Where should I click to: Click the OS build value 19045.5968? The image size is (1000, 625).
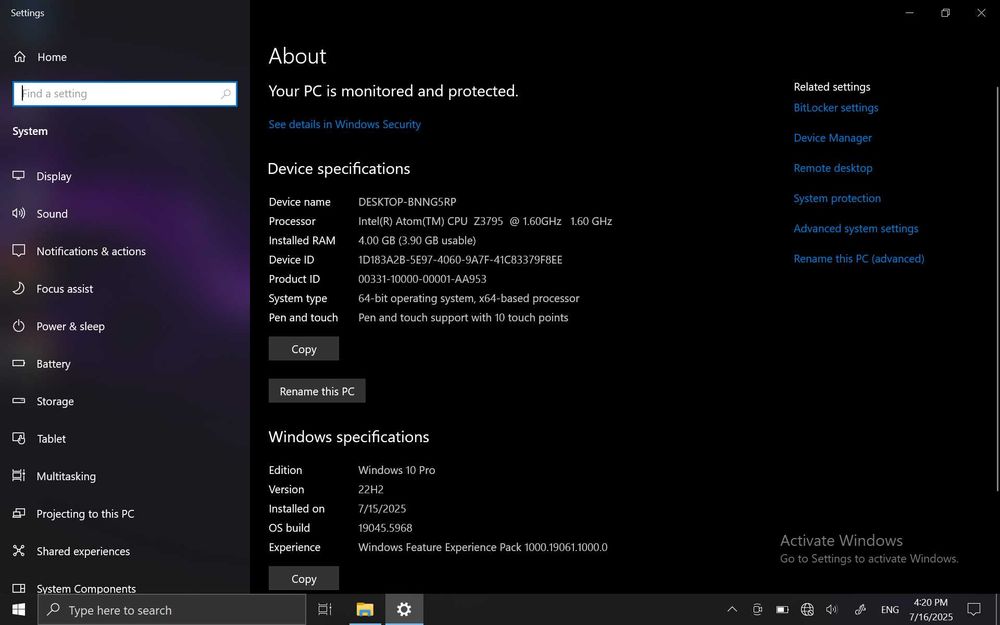pos(385,528)
